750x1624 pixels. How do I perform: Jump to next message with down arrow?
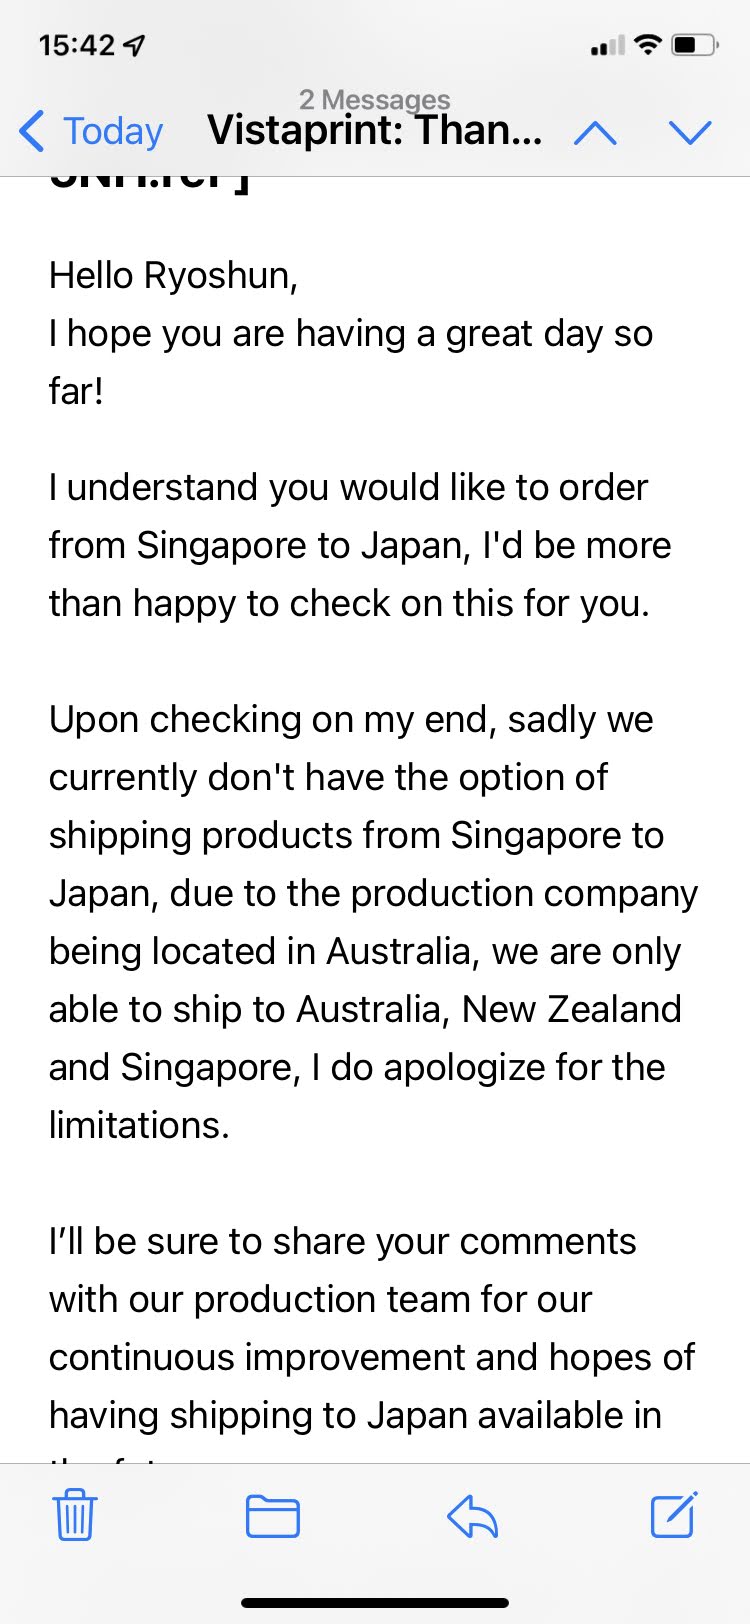click(690, 132)
